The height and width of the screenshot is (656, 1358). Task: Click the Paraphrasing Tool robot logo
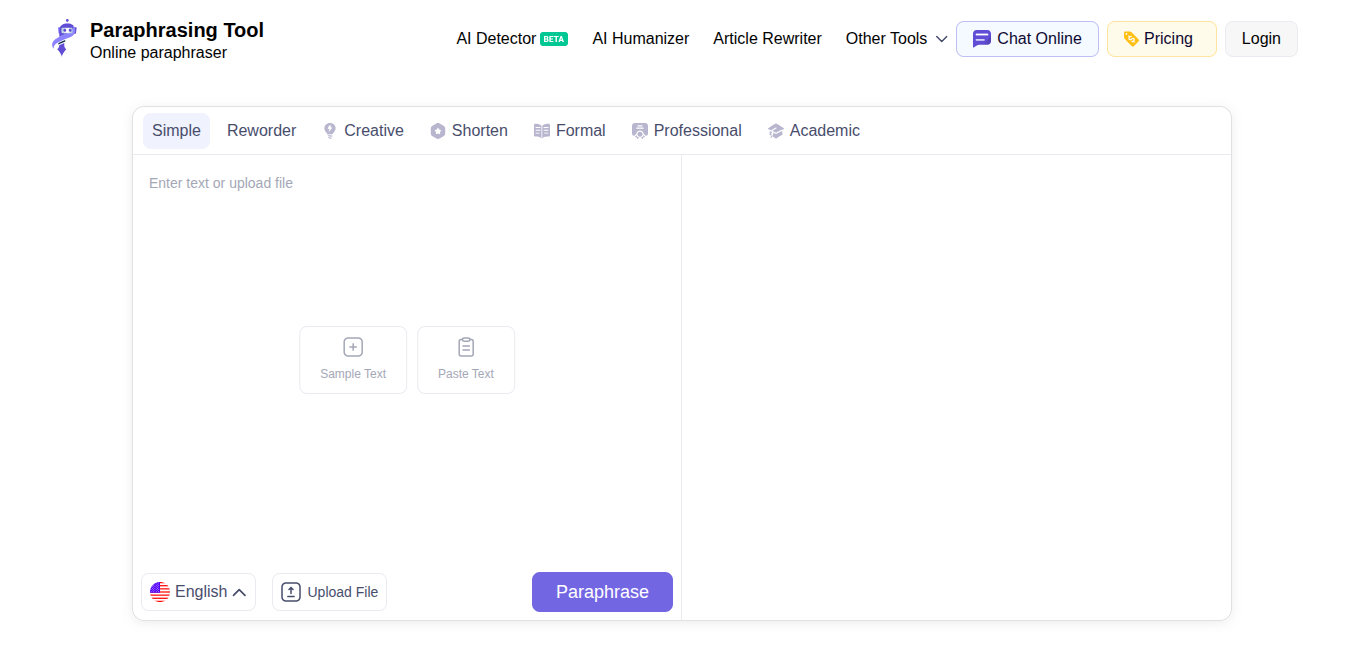63,37
